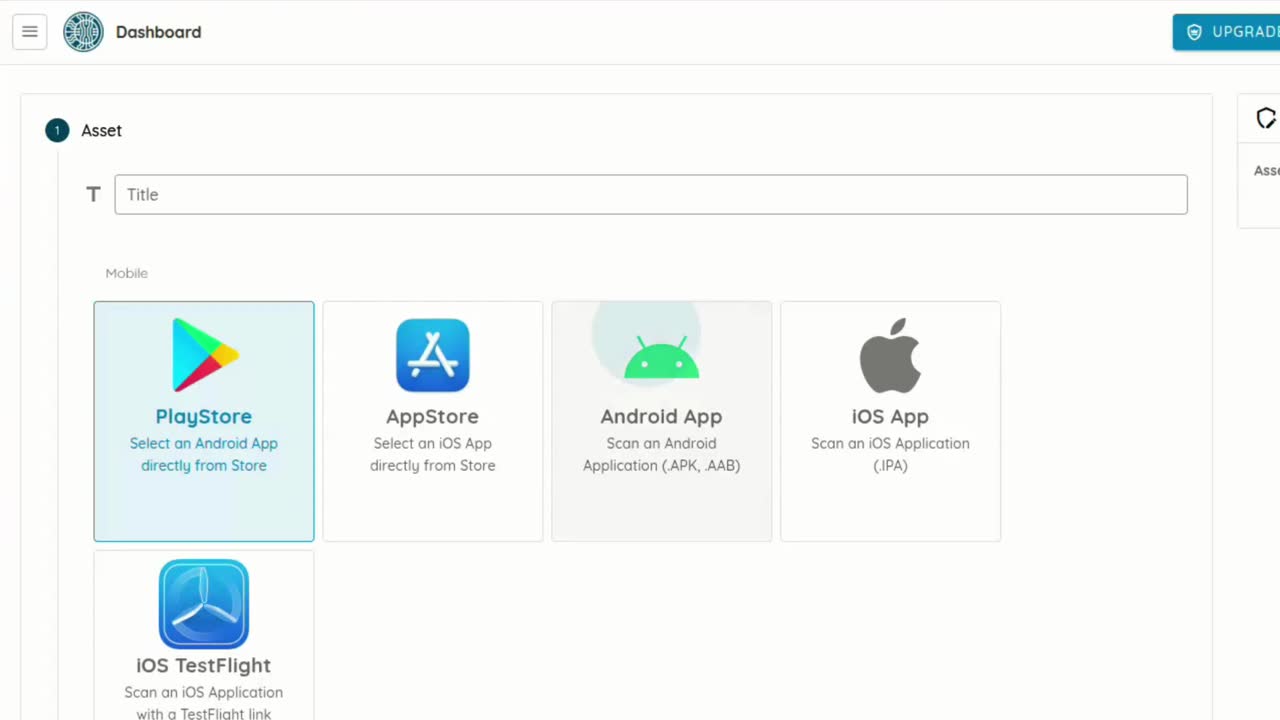This screenshot has width=1280, height=720.
Task: Click the Upgrade button
Action: coord(1227,32)
